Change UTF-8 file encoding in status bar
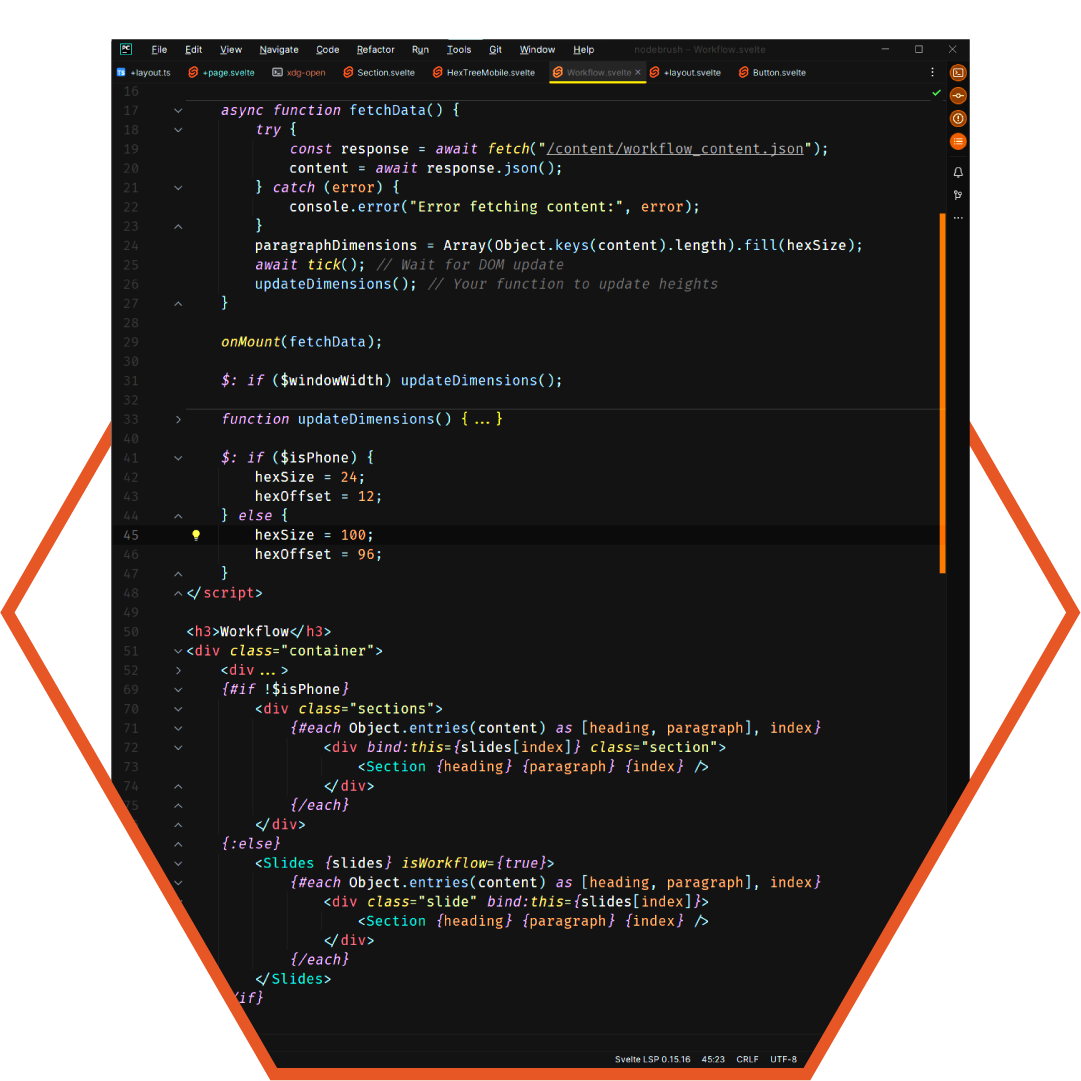This screenshot has width=1081, height=1081. point(783,1059)
